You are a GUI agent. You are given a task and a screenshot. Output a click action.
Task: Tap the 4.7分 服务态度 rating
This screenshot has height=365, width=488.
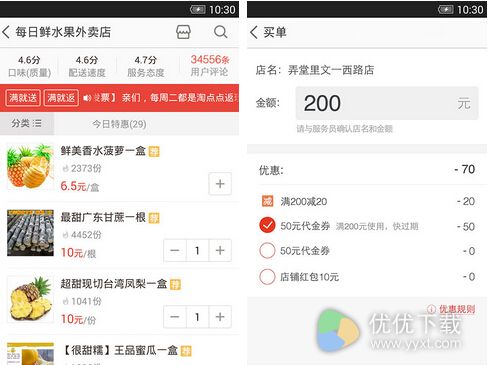coord(146,66)
